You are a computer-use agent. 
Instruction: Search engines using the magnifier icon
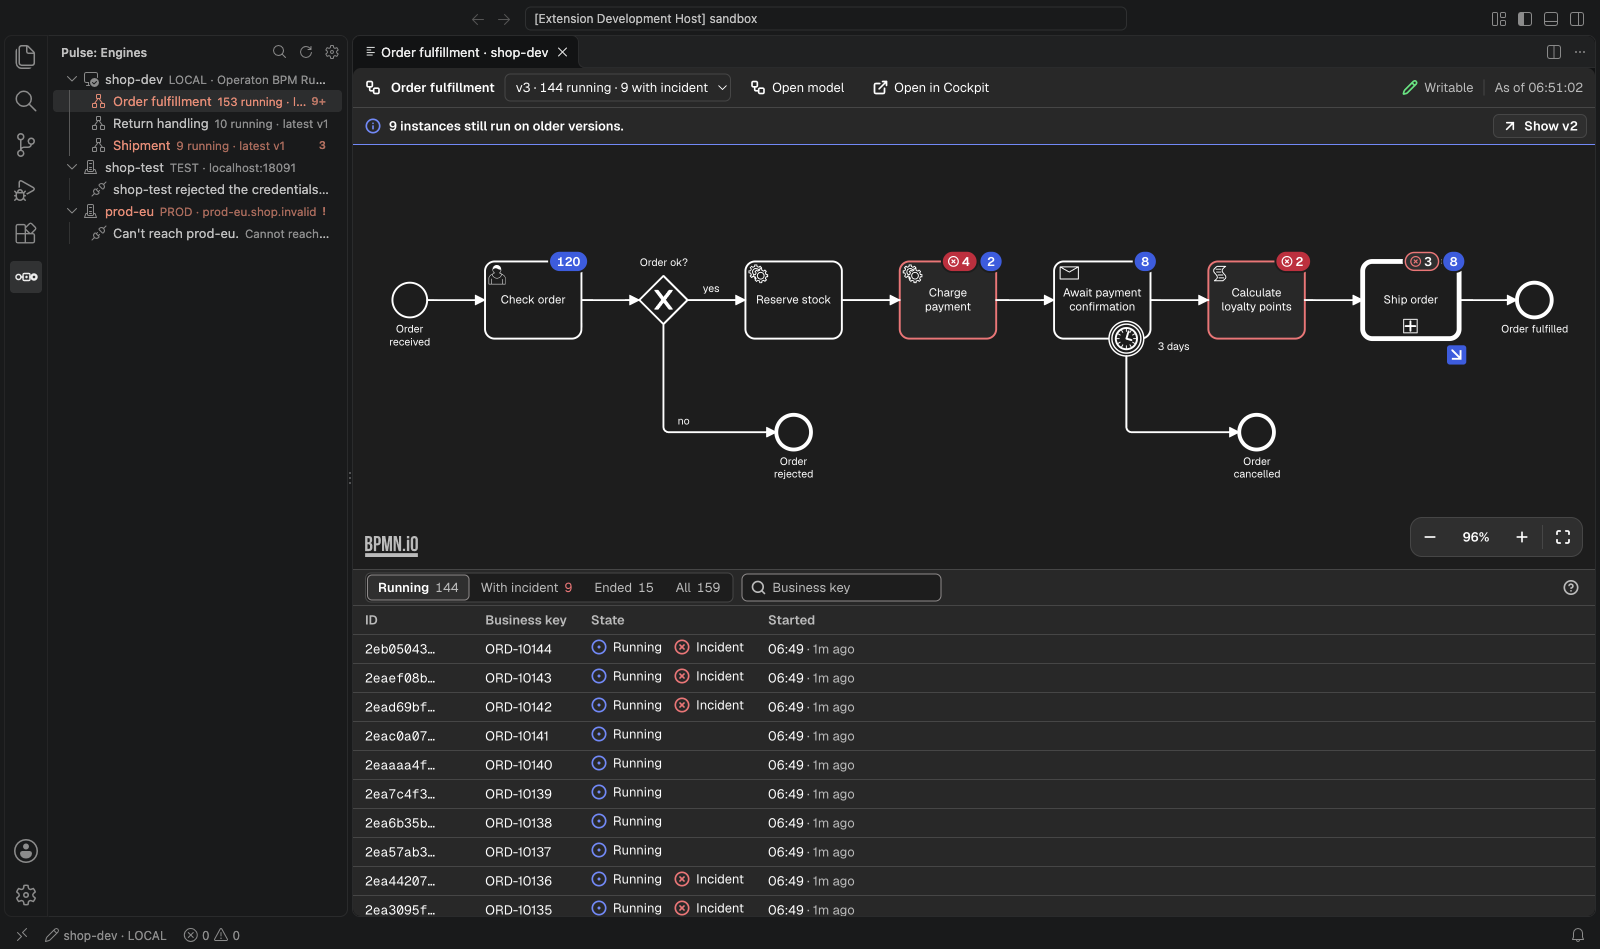(x=280, y=52)
